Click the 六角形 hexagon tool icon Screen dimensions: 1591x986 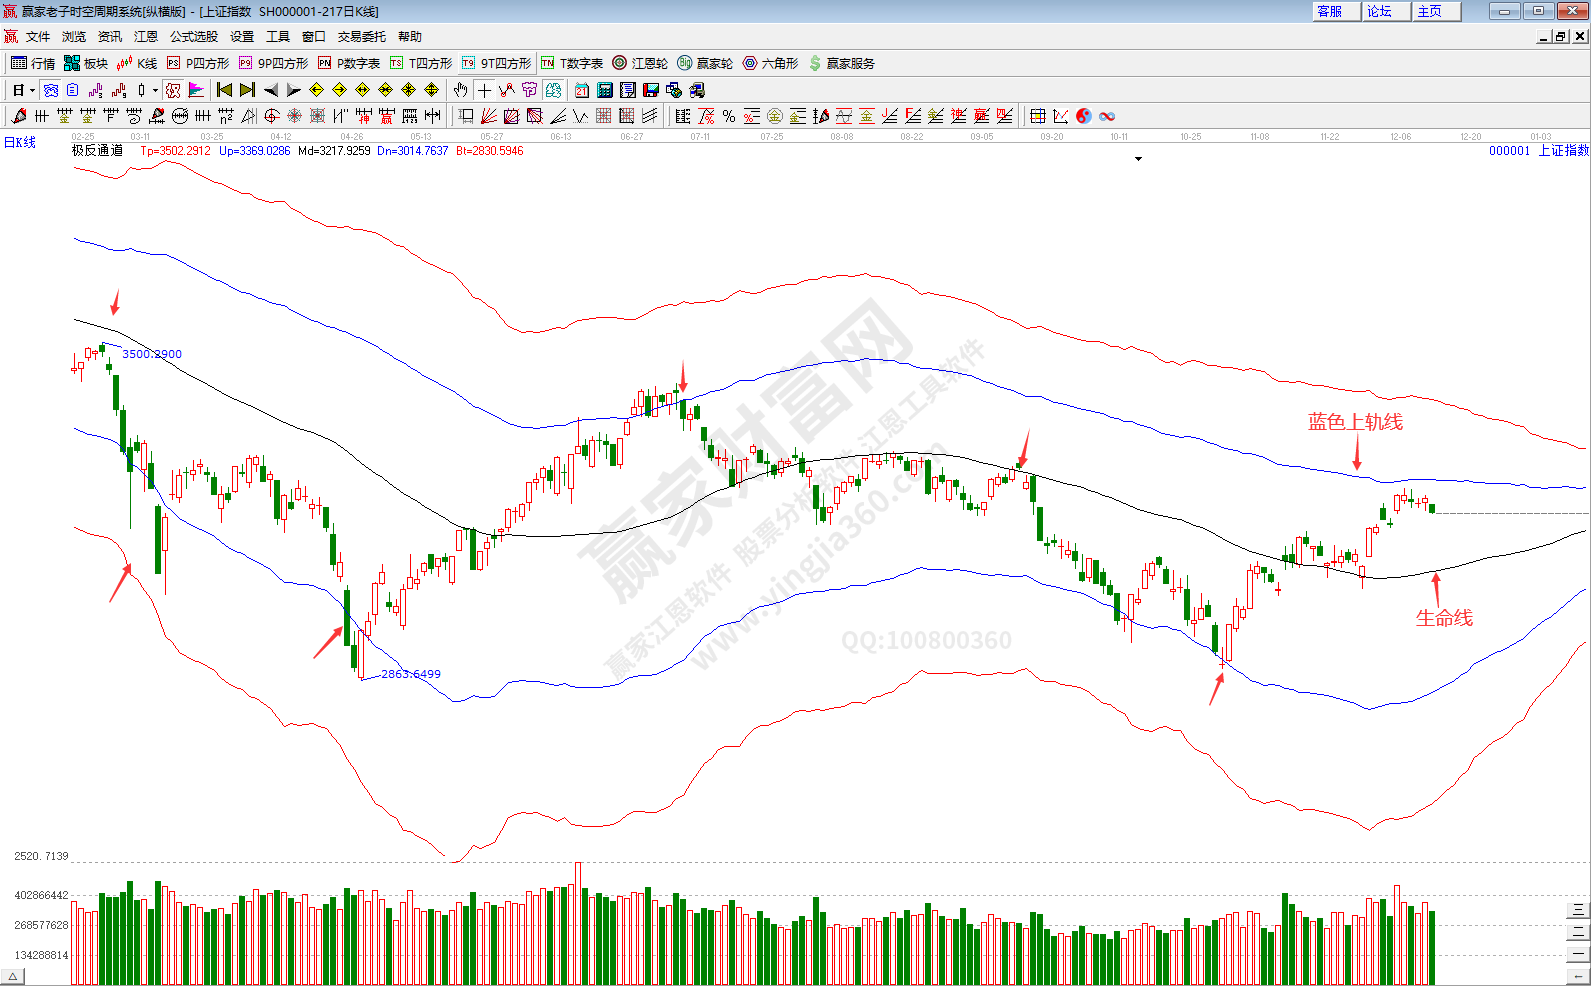(x=770, y=63)
